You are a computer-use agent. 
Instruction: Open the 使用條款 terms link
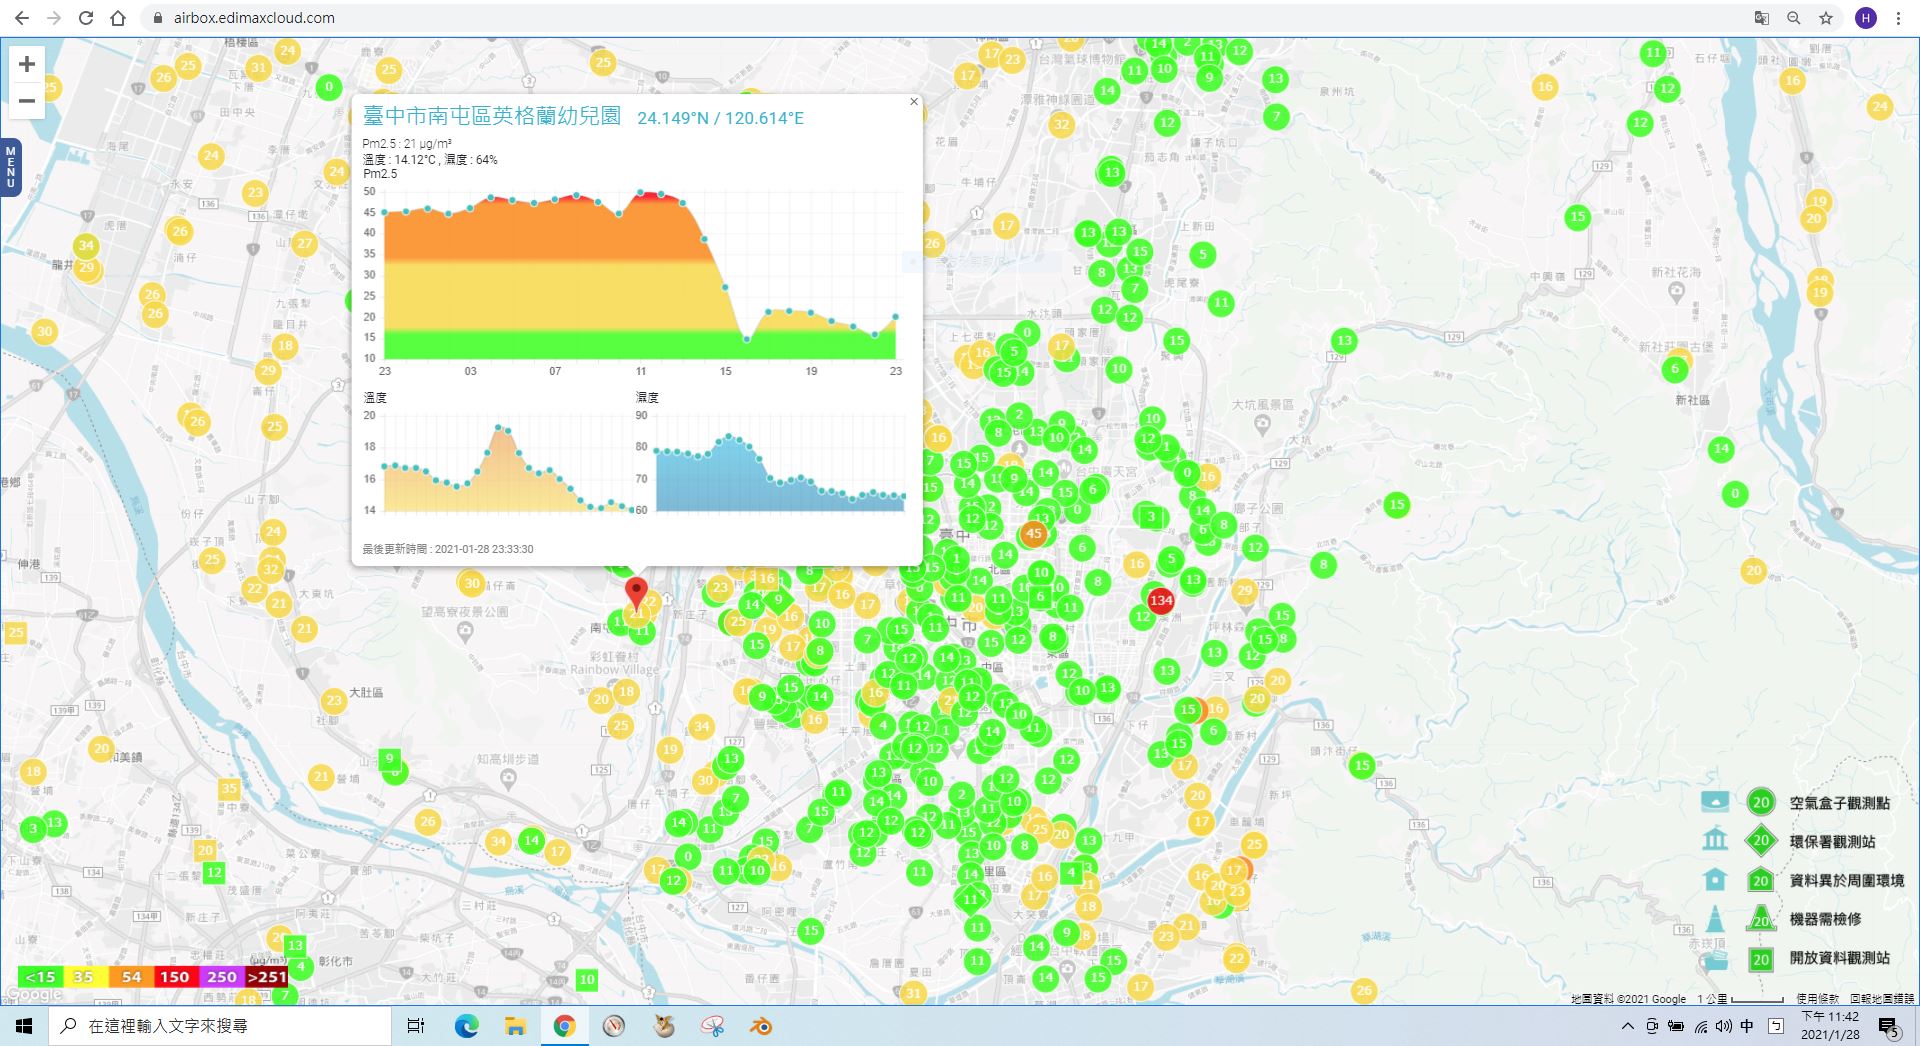click(1817, 998)
